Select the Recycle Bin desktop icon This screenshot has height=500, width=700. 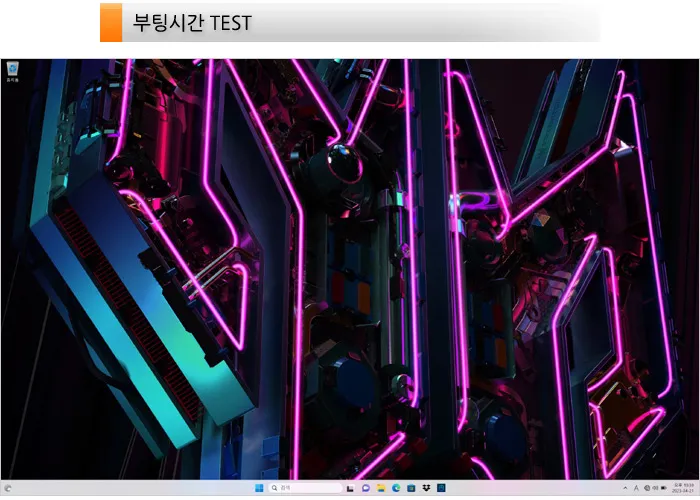(x=12, y=72)
